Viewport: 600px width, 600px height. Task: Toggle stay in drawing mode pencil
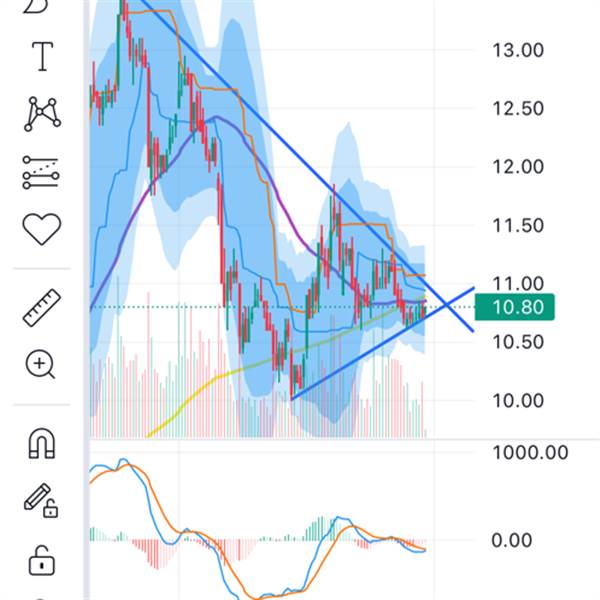[41, 501]
